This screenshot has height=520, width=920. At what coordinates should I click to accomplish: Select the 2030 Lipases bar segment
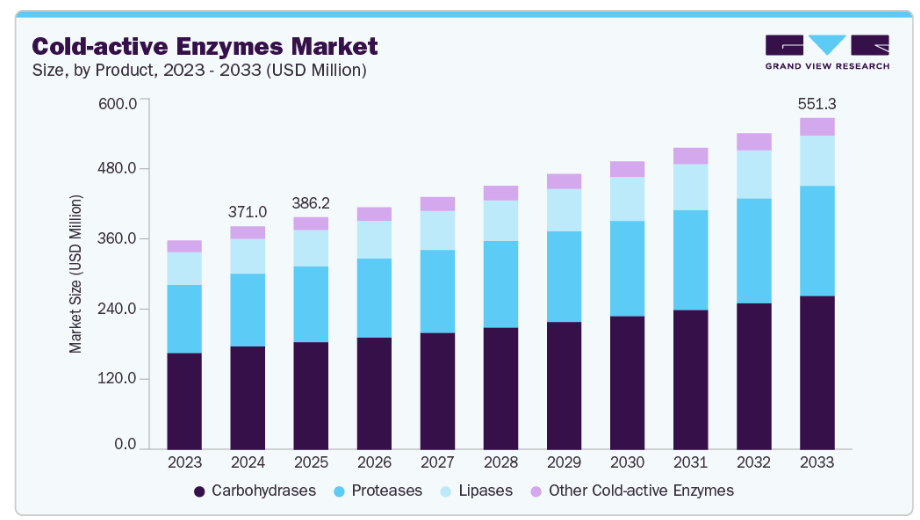coord(627,199)
